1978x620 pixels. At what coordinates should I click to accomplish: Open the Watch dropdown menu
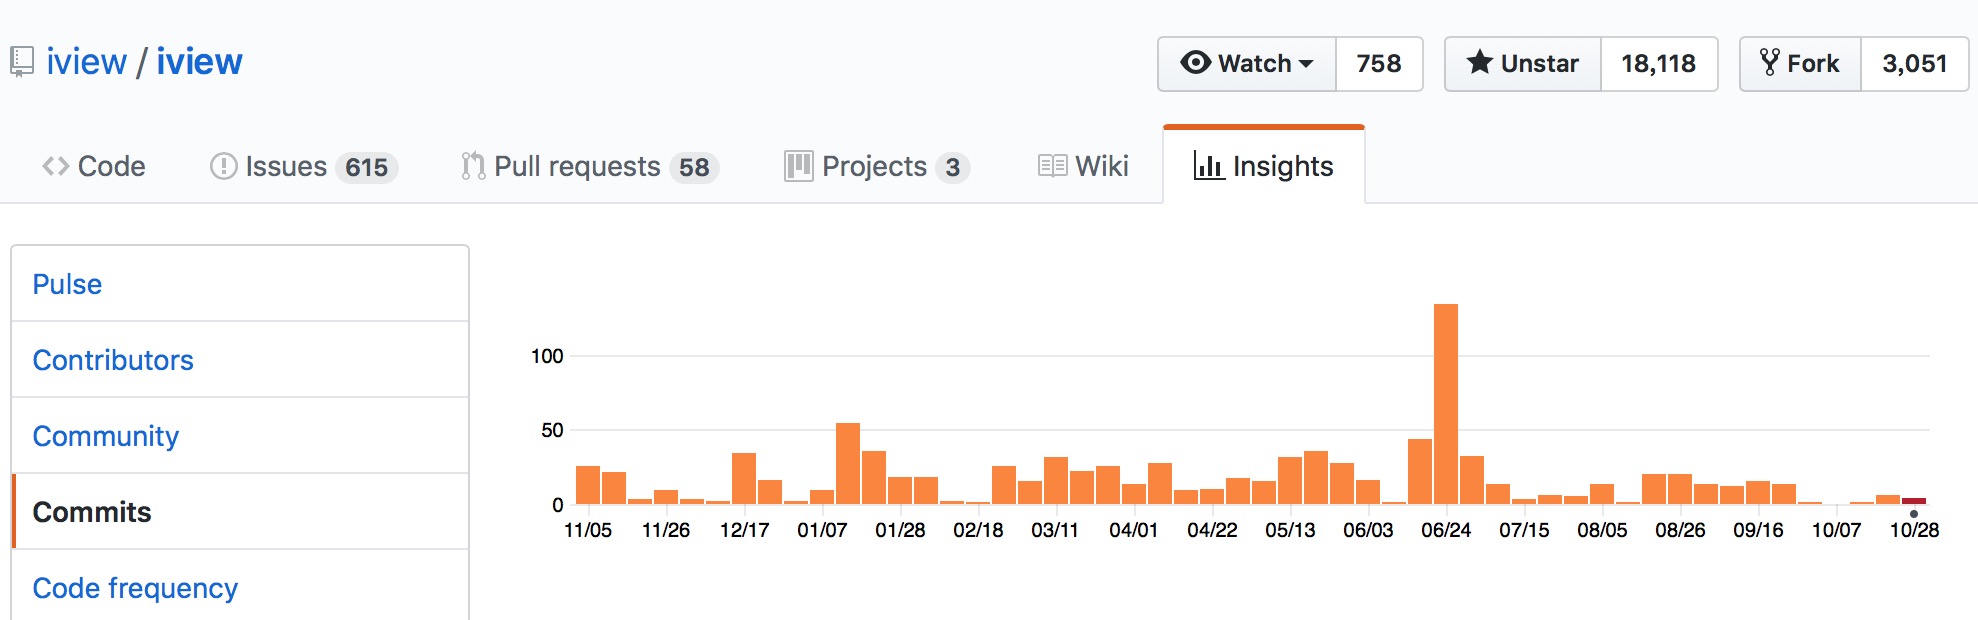(1247, 64)
